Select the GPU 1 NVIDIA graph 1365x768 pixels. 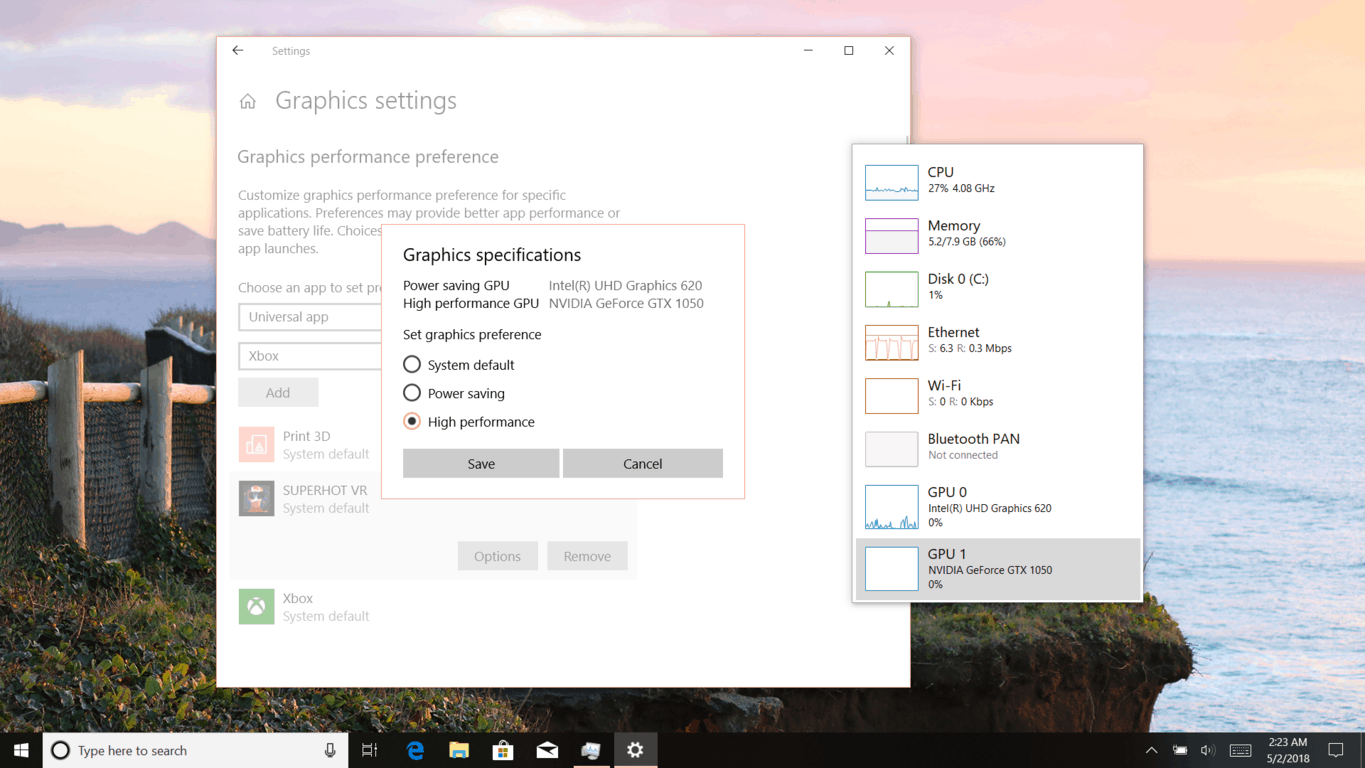pos(891,569)
